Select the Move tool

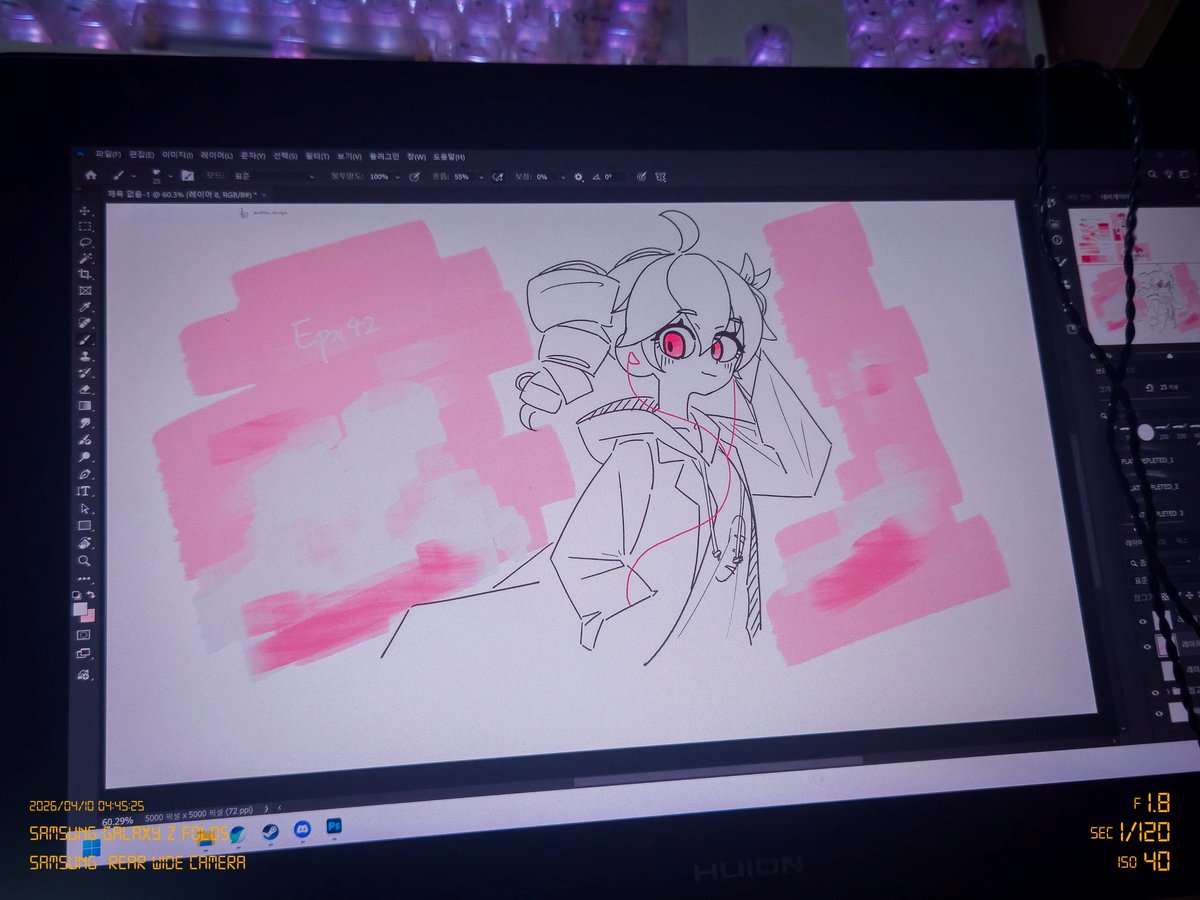click(x=85, y=211)
